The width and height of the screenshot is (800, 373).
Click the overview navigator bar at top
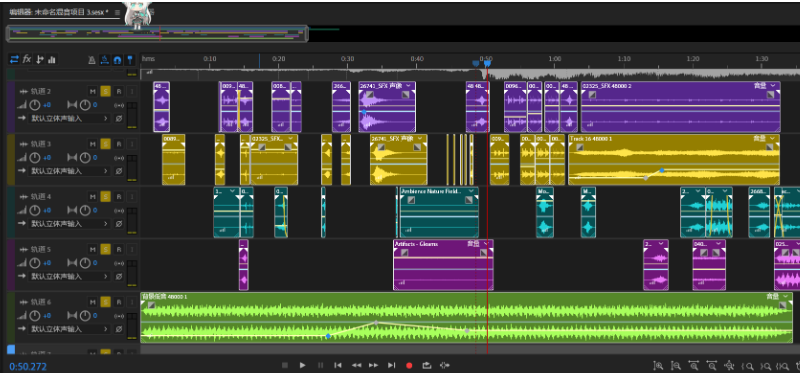coord(157,34)
